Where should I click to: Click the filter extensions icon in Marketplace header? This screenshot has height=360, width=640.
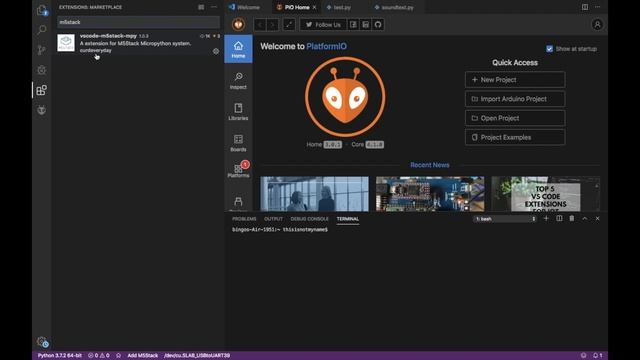(x=201, y=7)
